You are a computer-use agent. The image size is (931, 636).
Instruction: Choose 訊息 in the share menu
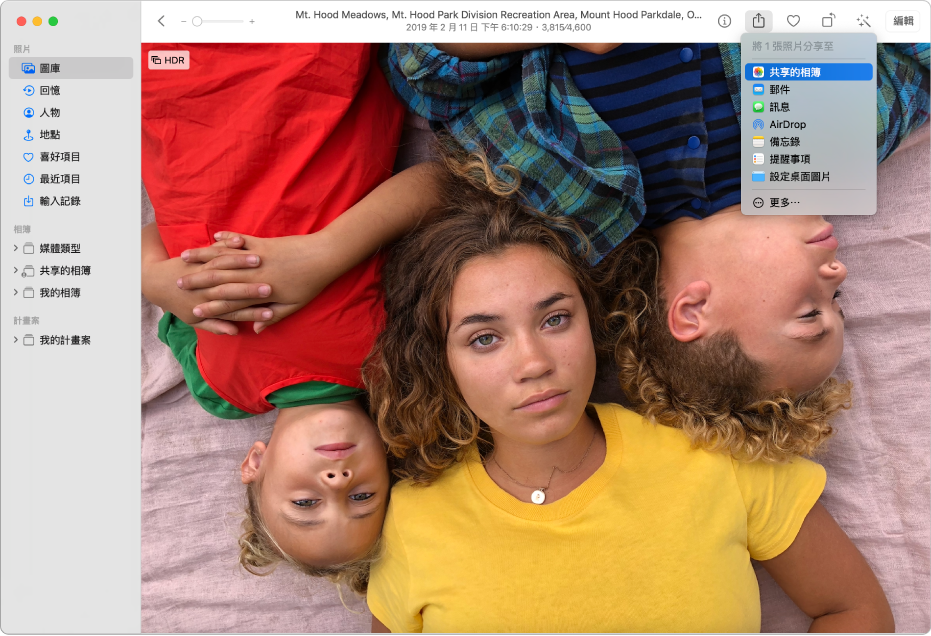[809, 107]
